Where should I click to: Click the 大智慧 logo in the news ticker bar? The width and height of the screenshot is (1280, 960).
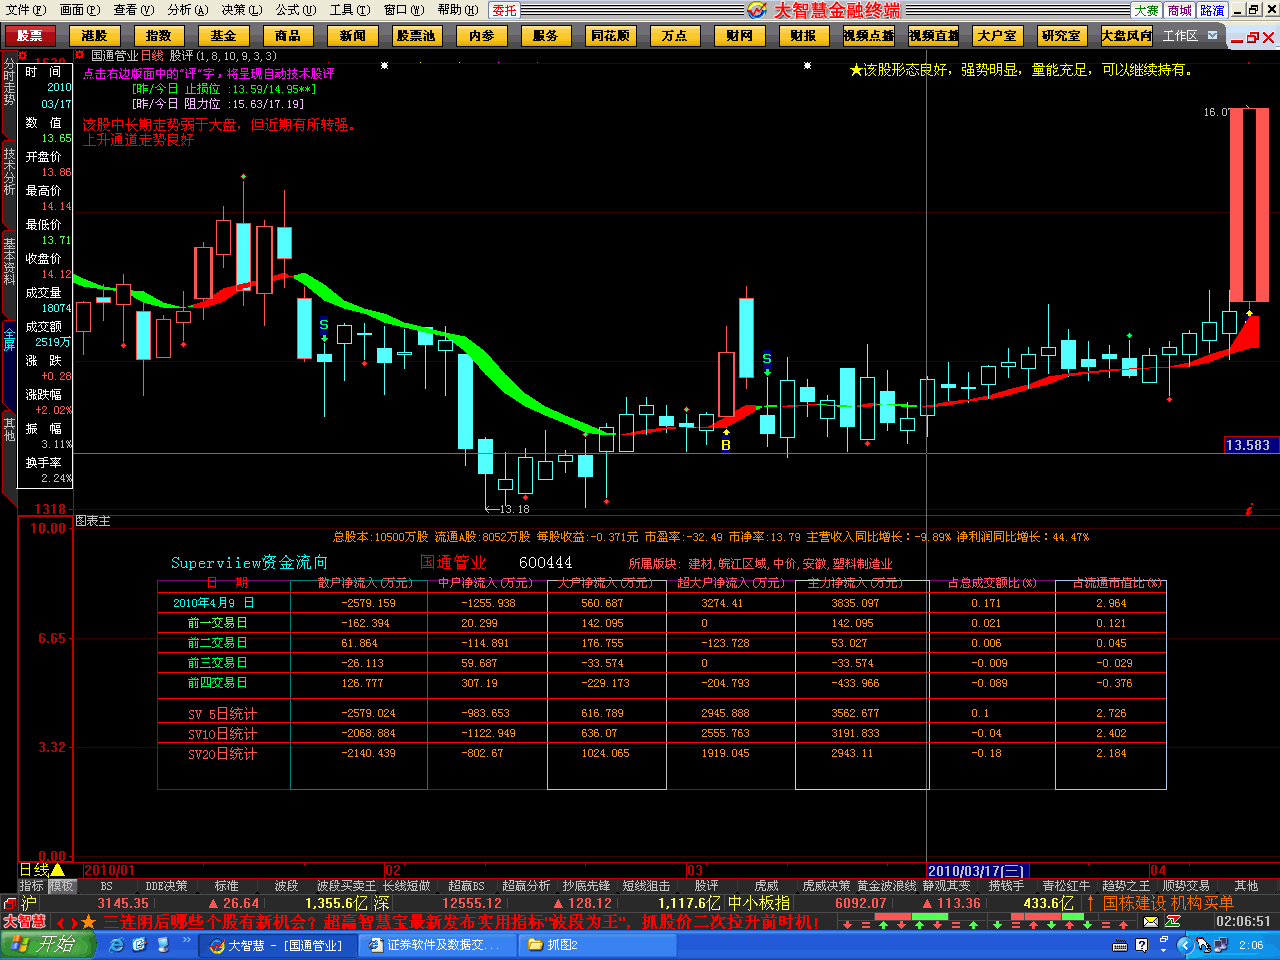25,922
